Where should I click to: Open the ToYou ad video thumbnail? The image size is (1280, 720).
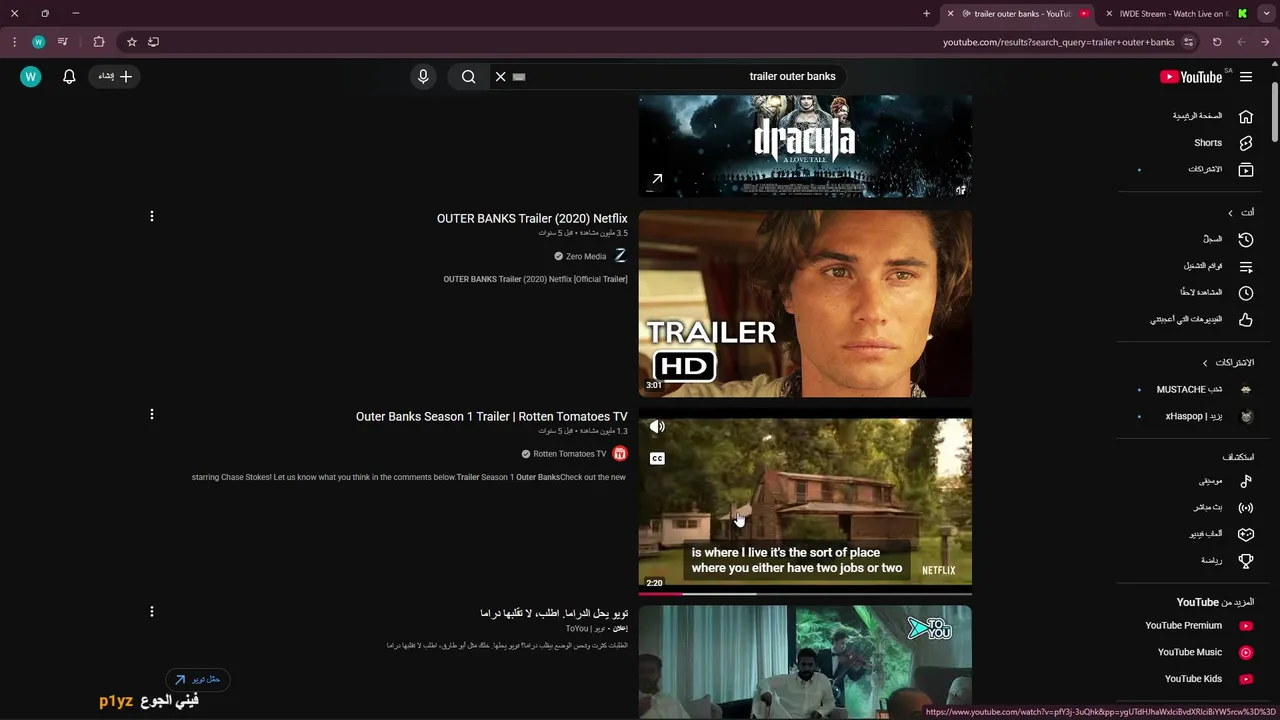pos(805,661)
